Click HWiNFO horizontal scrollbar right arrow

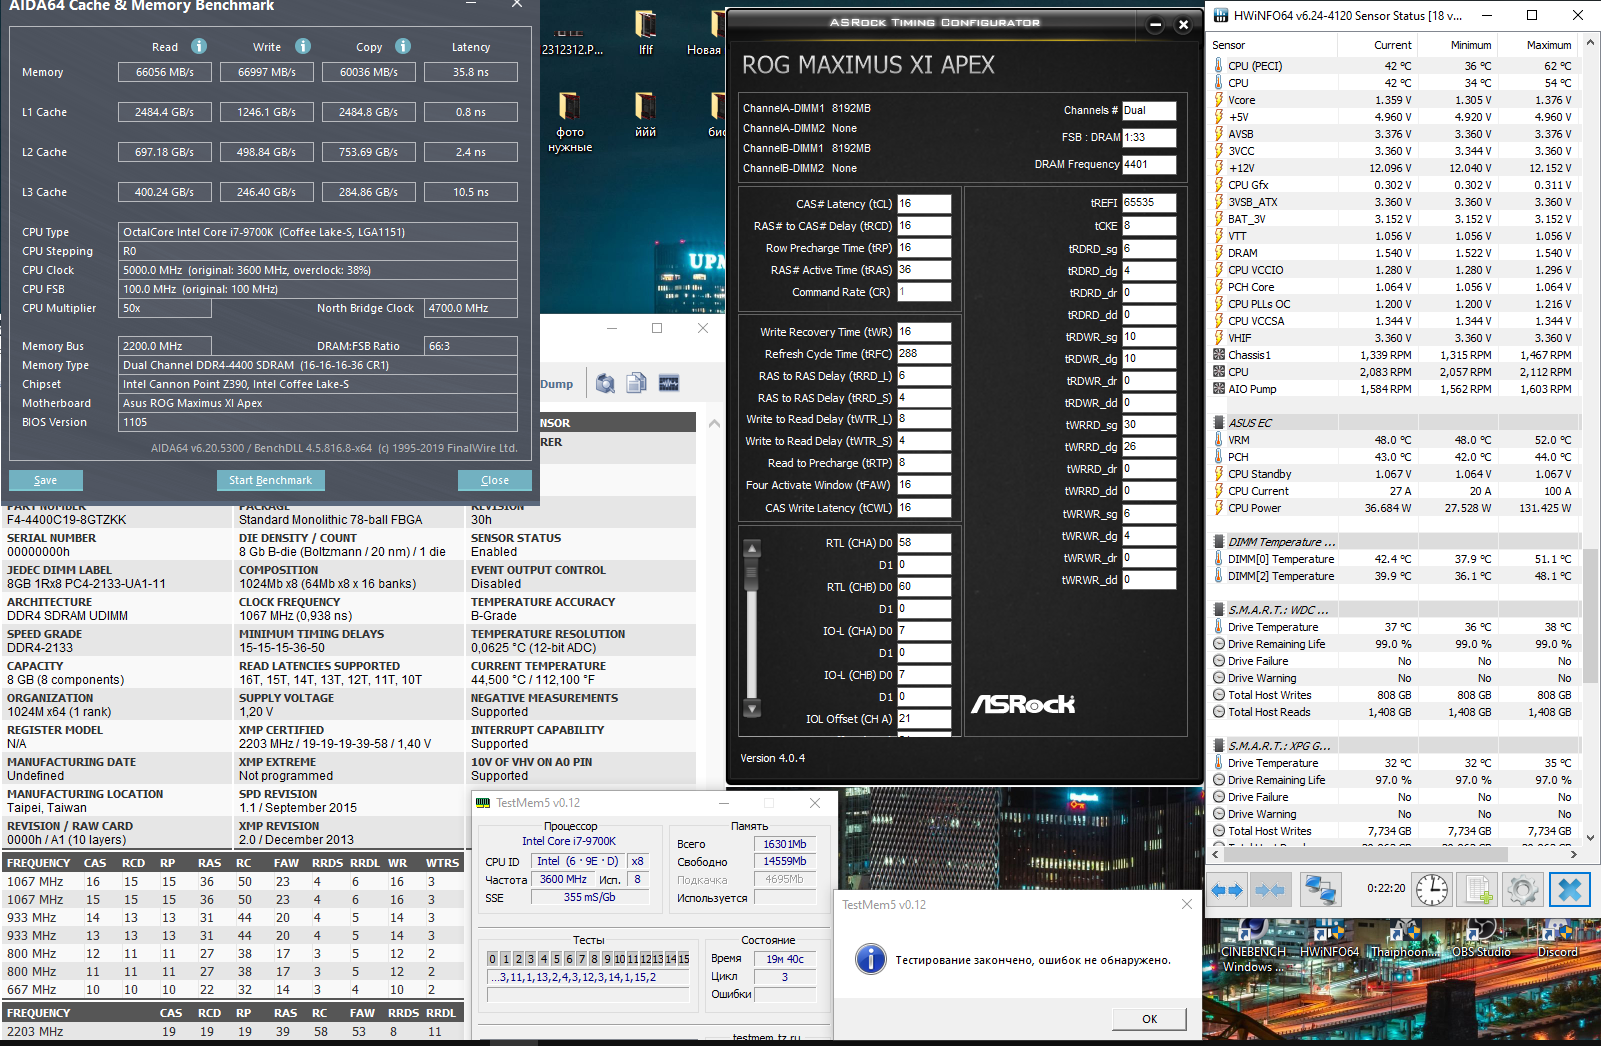(x=1574, y=854)
